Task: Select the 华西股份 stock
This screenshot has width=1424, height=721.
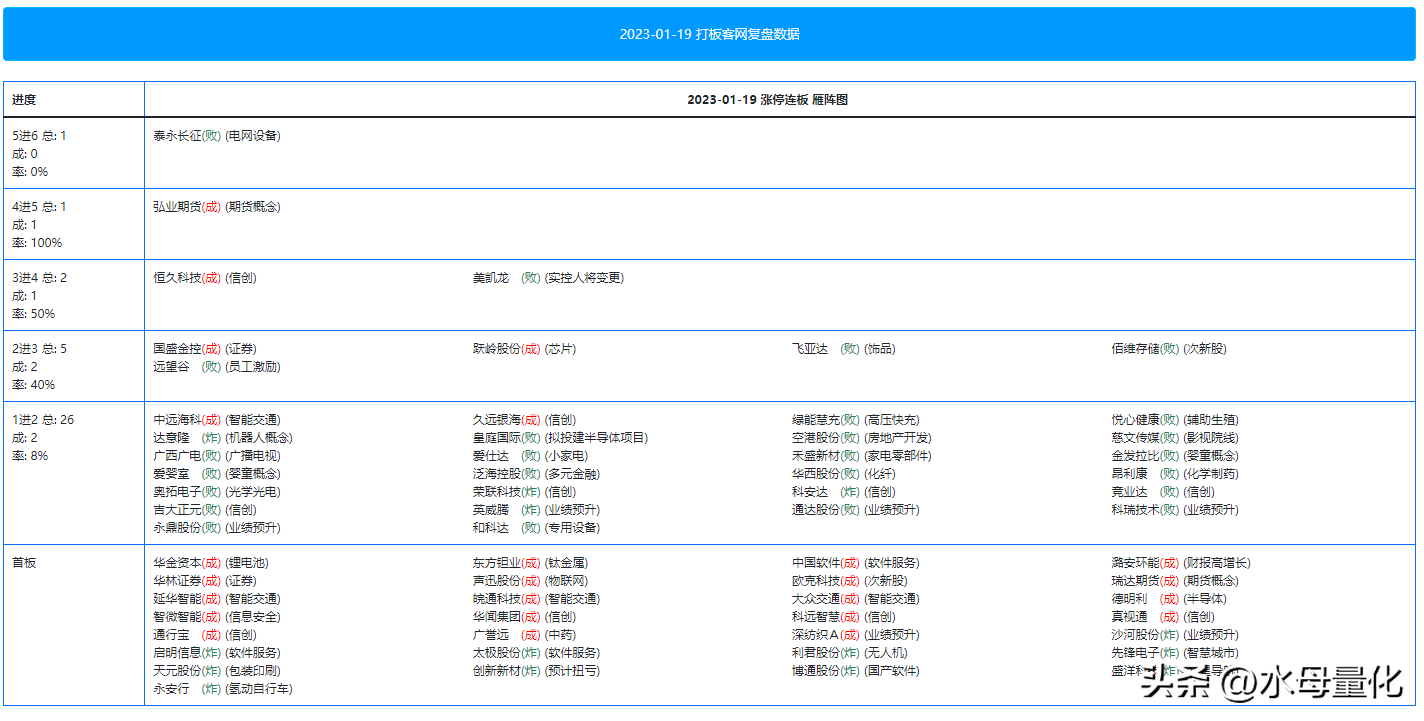Action: tap(816, 474)
